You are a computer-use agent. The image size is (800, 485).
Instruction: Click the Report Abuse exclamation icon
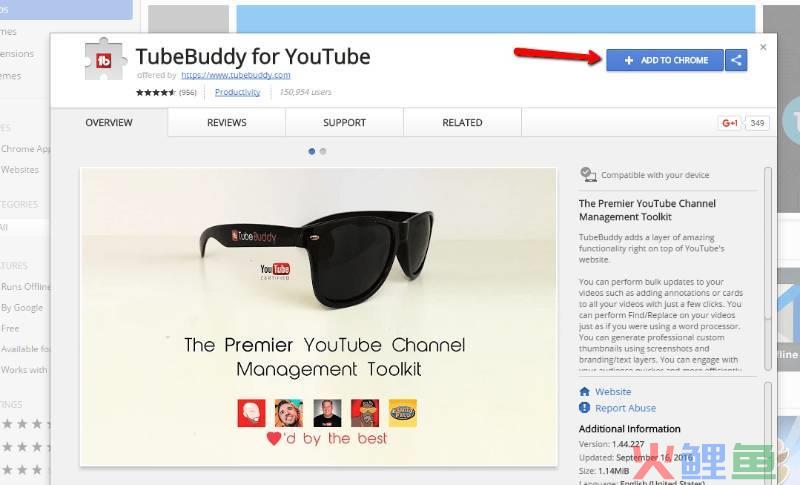tap(585, 407)
